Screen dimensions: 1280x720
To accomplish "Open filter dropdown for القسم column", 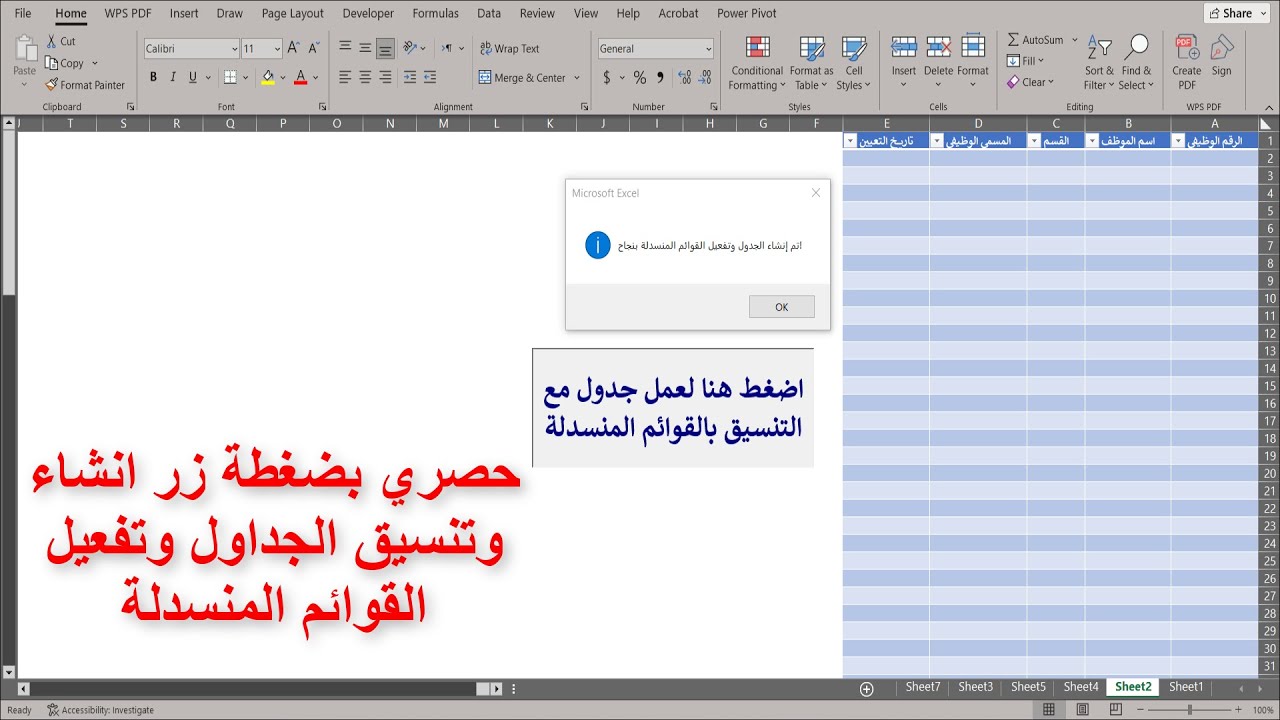I will coord(1035,141).
